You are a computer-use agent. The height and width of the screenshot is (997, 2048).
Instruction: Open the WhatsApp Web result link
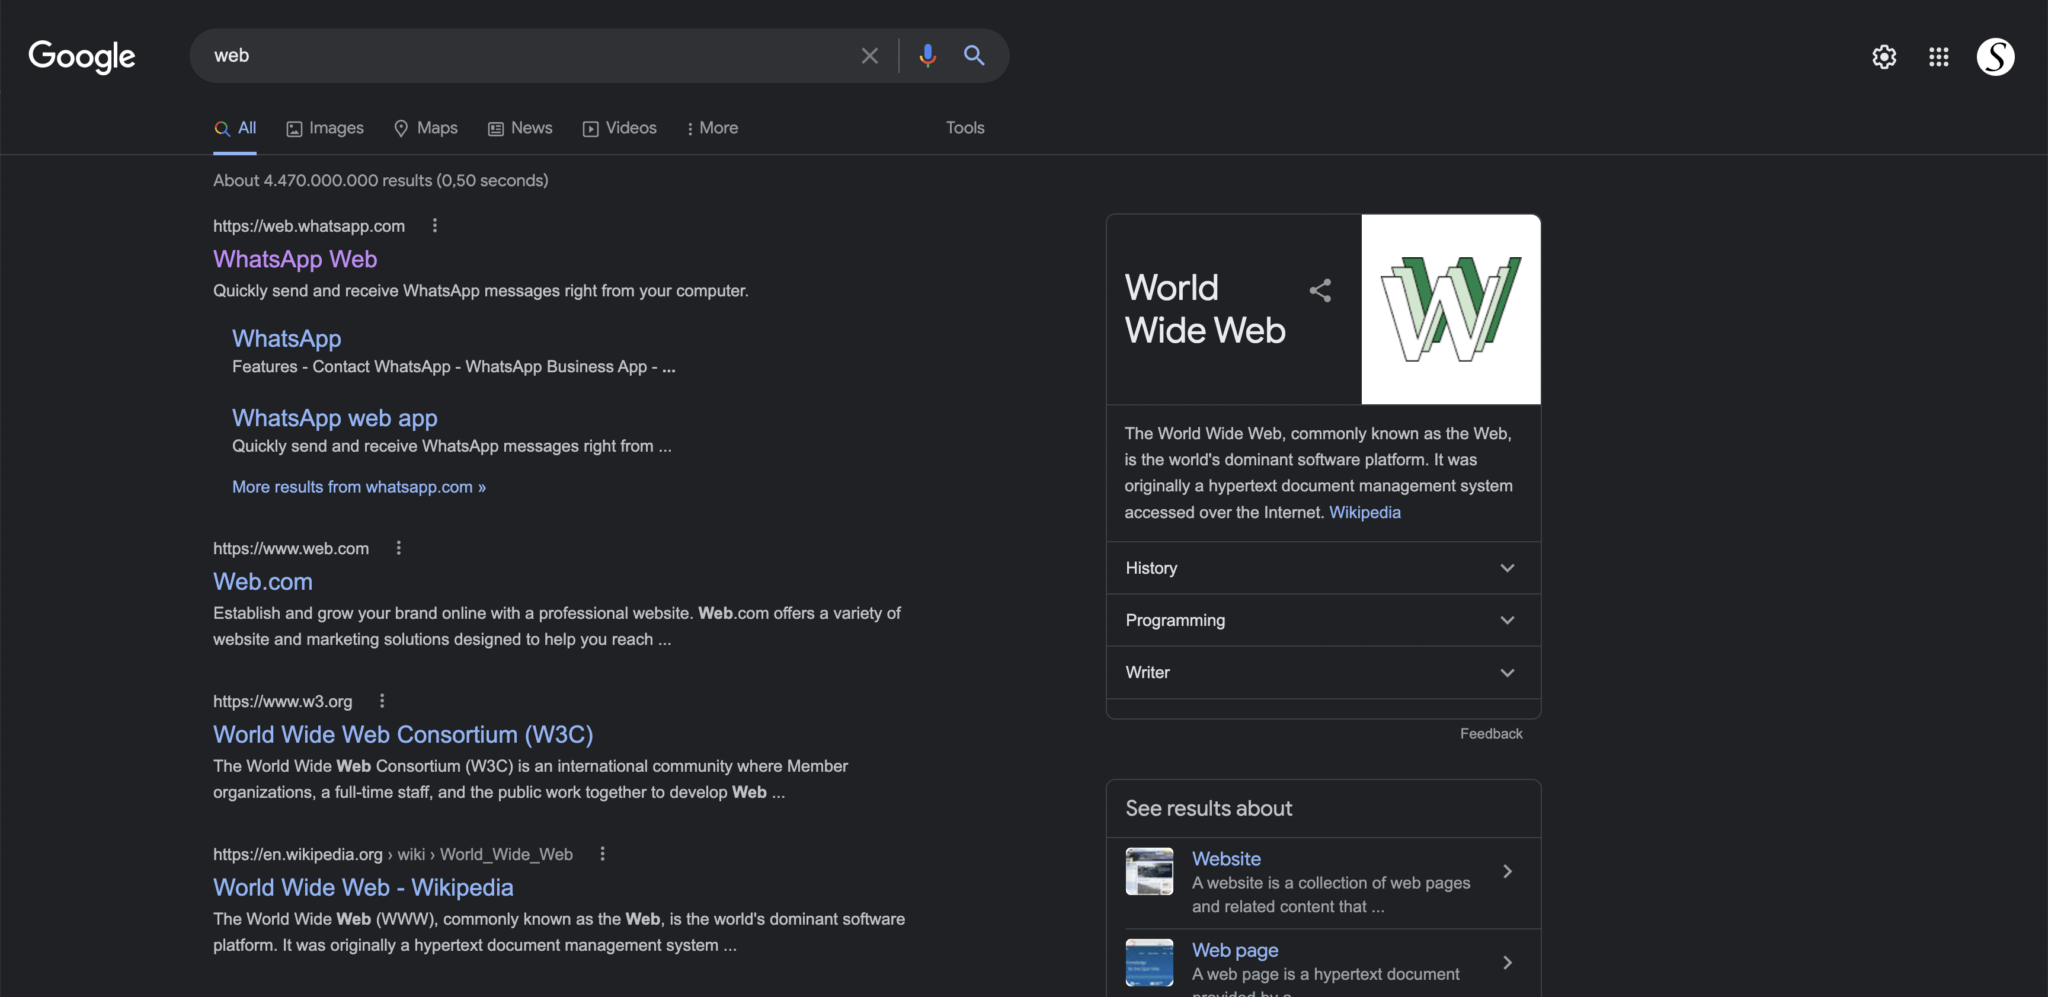[294, 259]
